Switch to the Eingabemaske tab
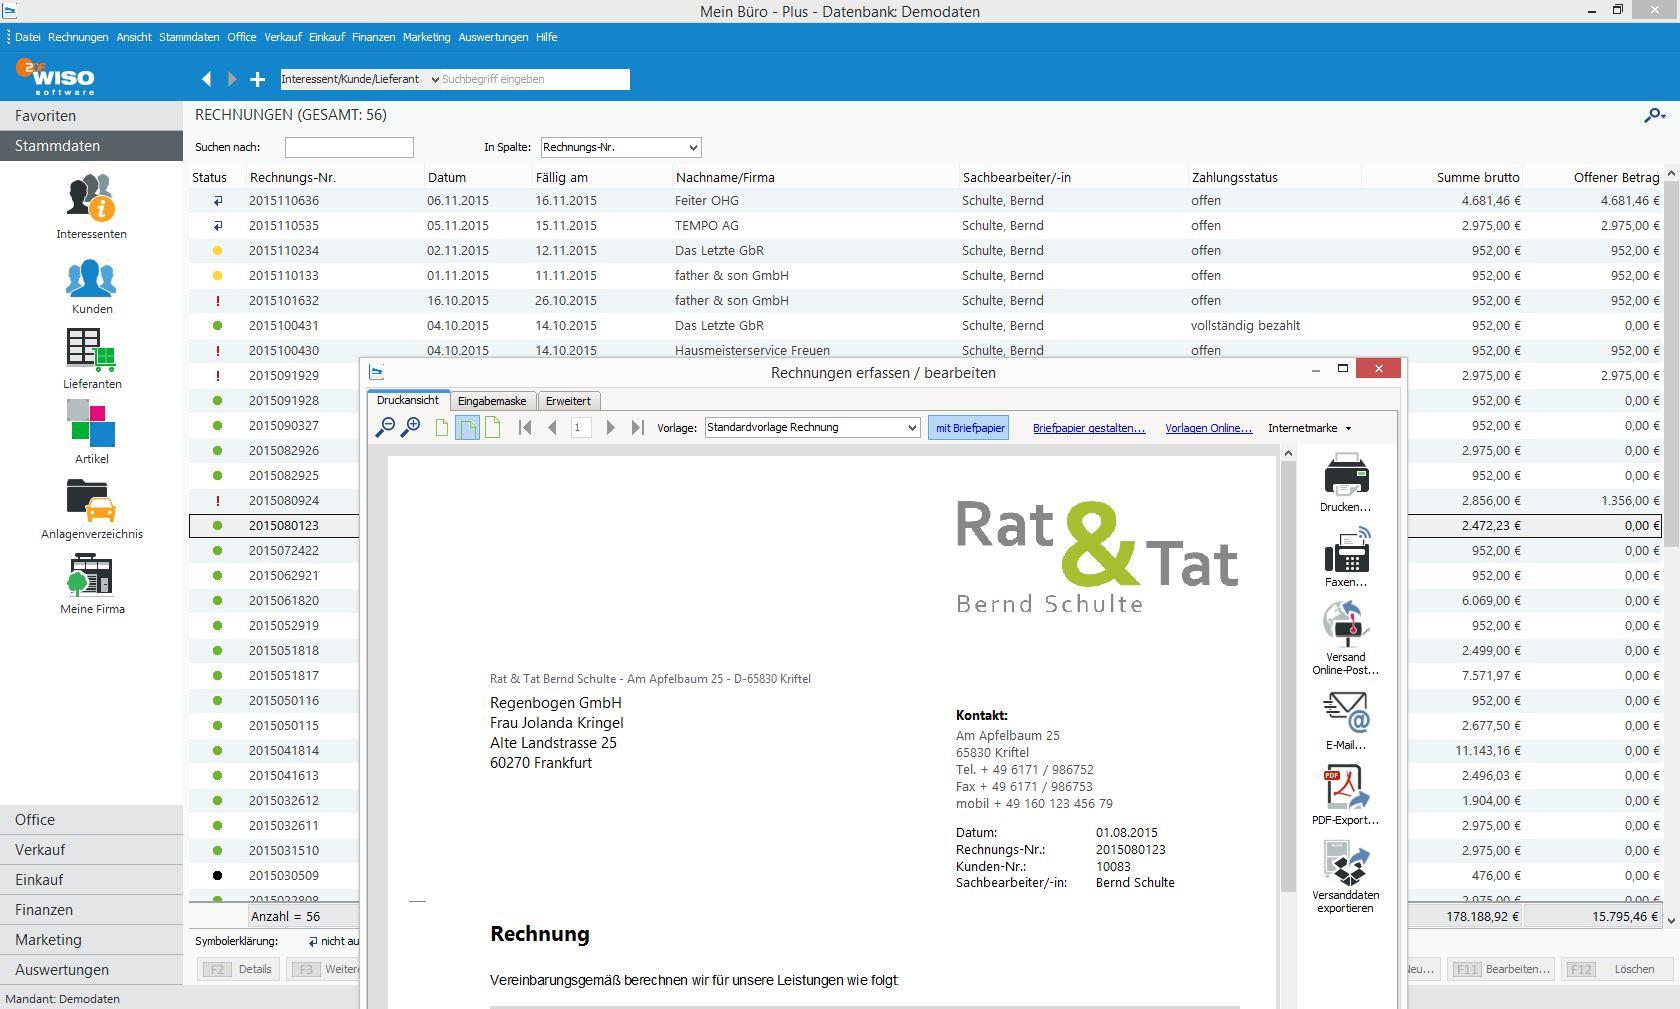 491,401
